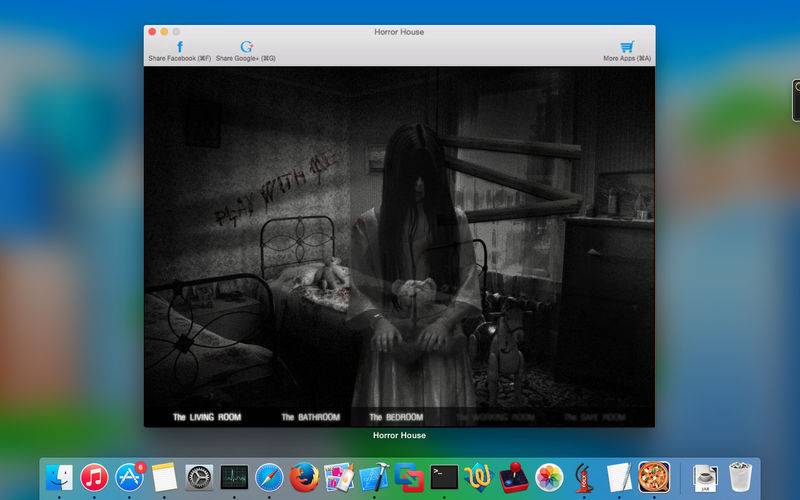Open the App Store with badge
This screenshot has width=800, height=500.
(x=130, y=478)
